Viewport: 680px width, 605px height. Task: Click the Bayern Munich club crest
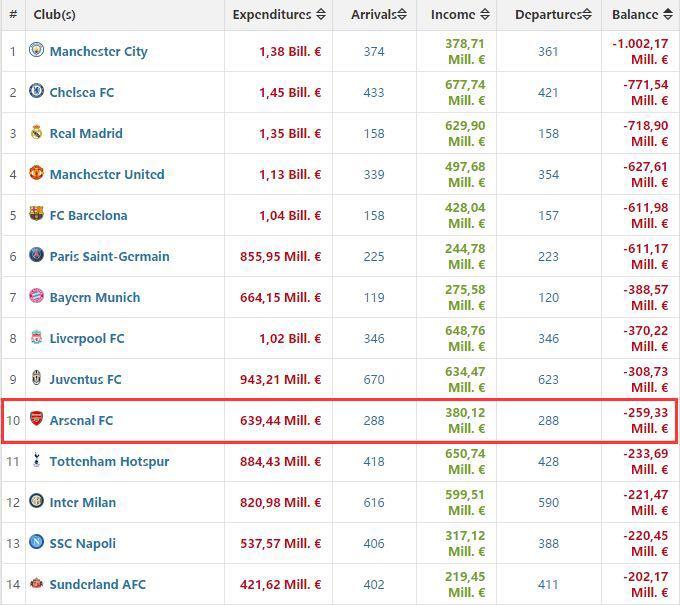click(x=37, y=297)
